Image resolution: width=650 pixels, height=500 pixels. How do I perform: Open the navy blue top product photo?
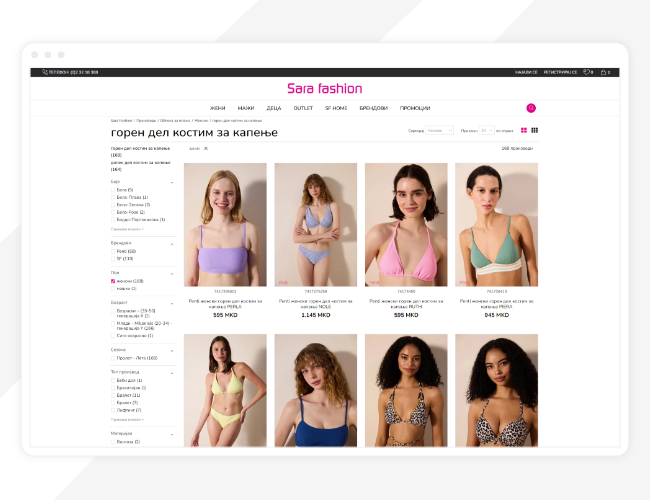[315, 390]
